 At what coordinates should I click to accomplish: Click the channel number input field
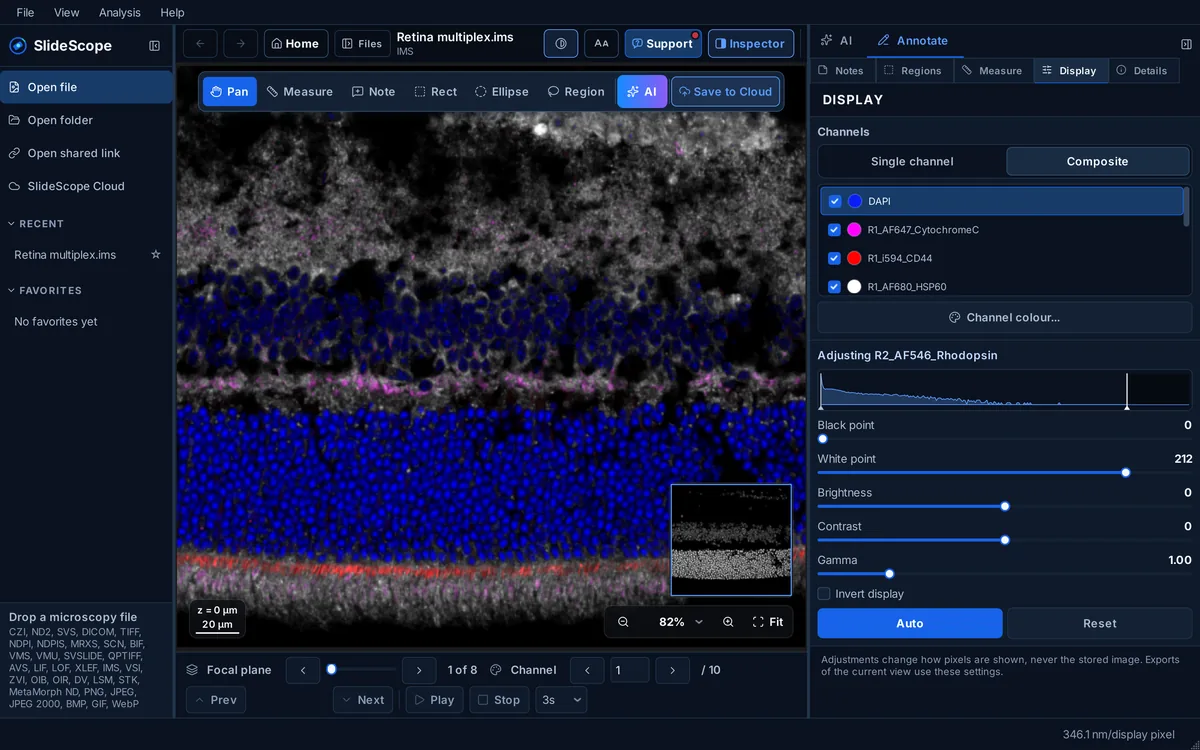pyautogui.click(x=630, y=670)
